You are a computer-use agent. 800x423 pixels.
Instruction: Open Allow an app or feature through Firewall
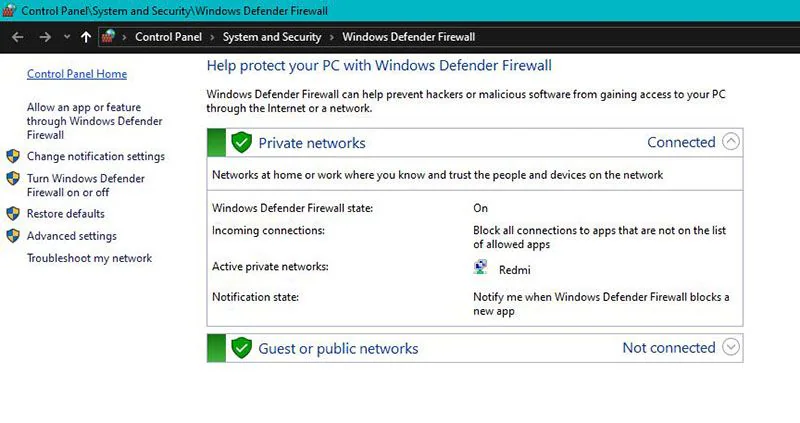(x=84, y=121)
